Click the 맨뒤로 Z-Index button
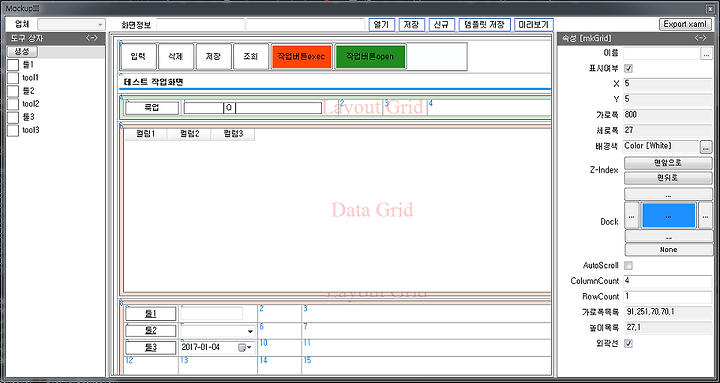Image resolution: width=720 pixels, height=383 pixels. click(x=669, y=178)
